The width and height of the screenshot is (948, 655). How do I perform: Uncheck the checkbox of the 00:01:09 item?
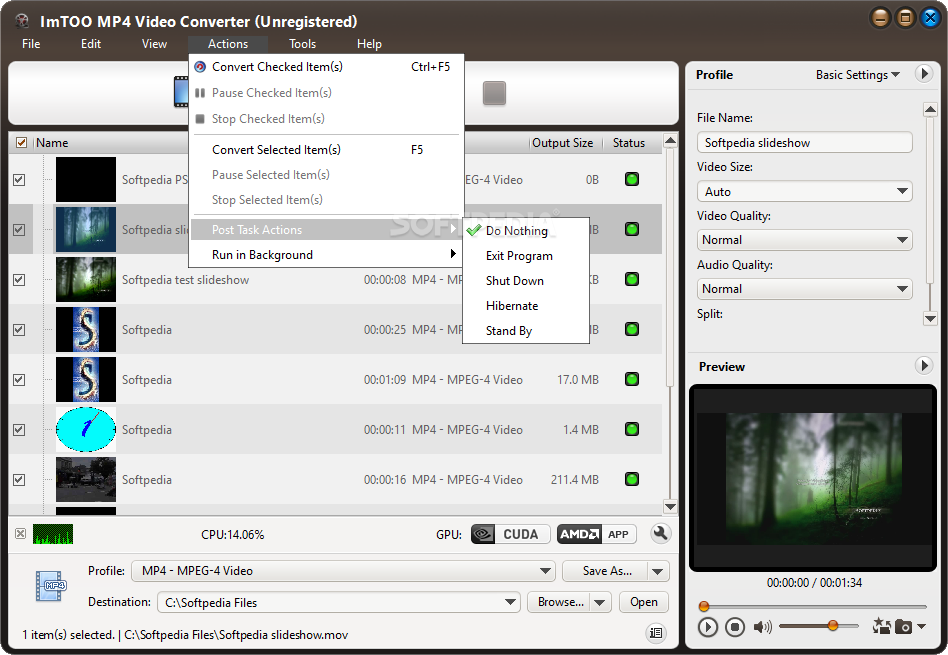tap(19, 380)
